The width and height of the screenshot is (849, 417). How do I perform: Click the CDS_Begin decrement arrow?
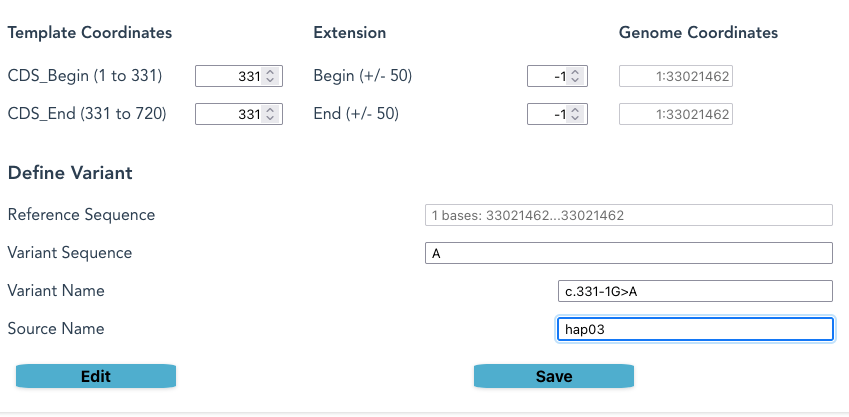pyautogui.click(x=272, y=81)
